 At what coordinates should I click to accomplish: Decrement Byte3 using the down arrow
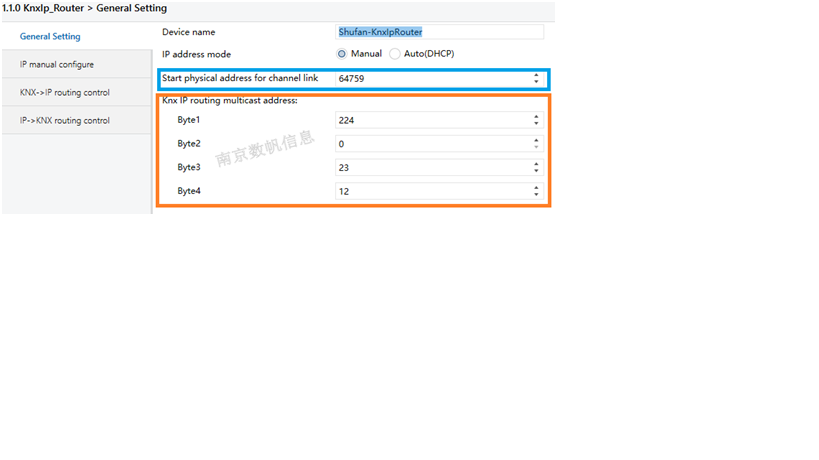click(x=537, y=172)
